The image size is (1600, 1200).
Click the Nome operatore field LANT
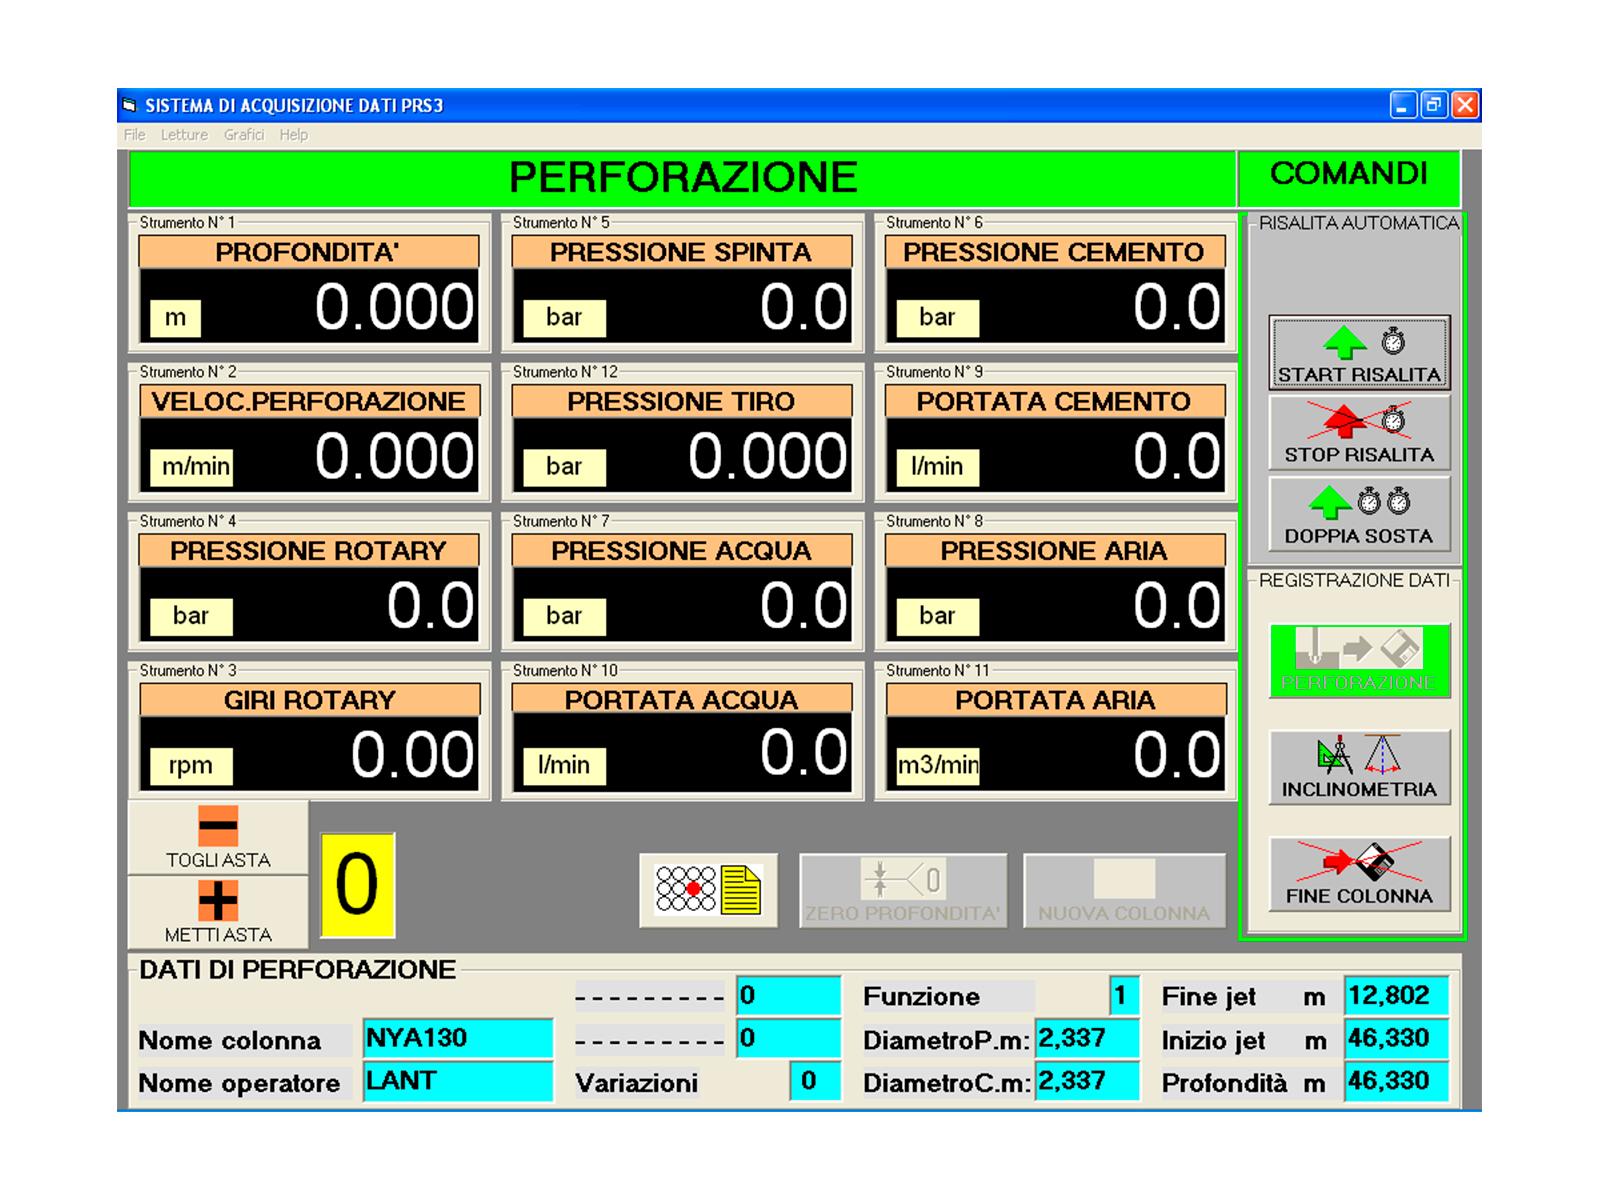click(x=458, y=1081)
